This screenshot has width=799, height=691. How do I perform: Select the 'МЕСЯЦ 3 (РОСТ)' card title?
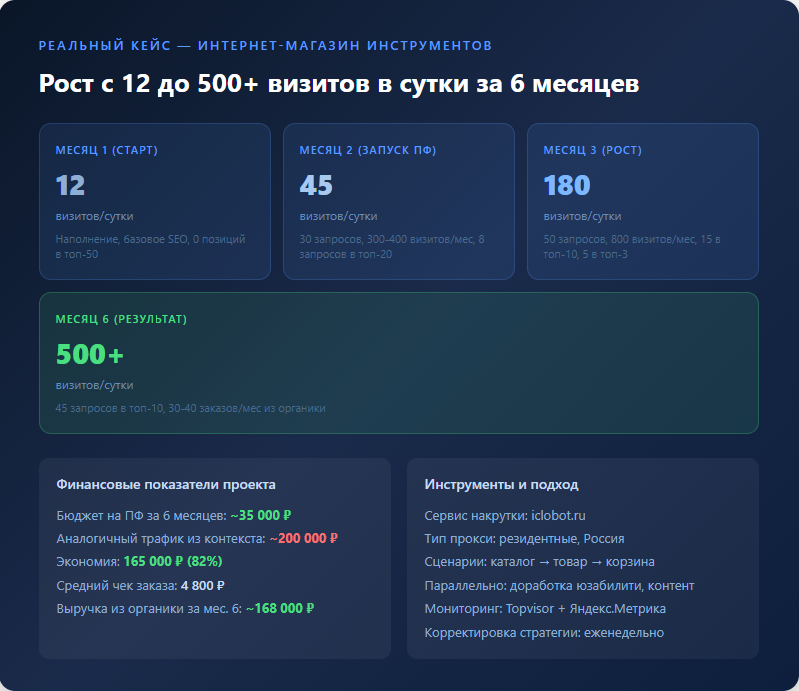[x=593, y=150]
